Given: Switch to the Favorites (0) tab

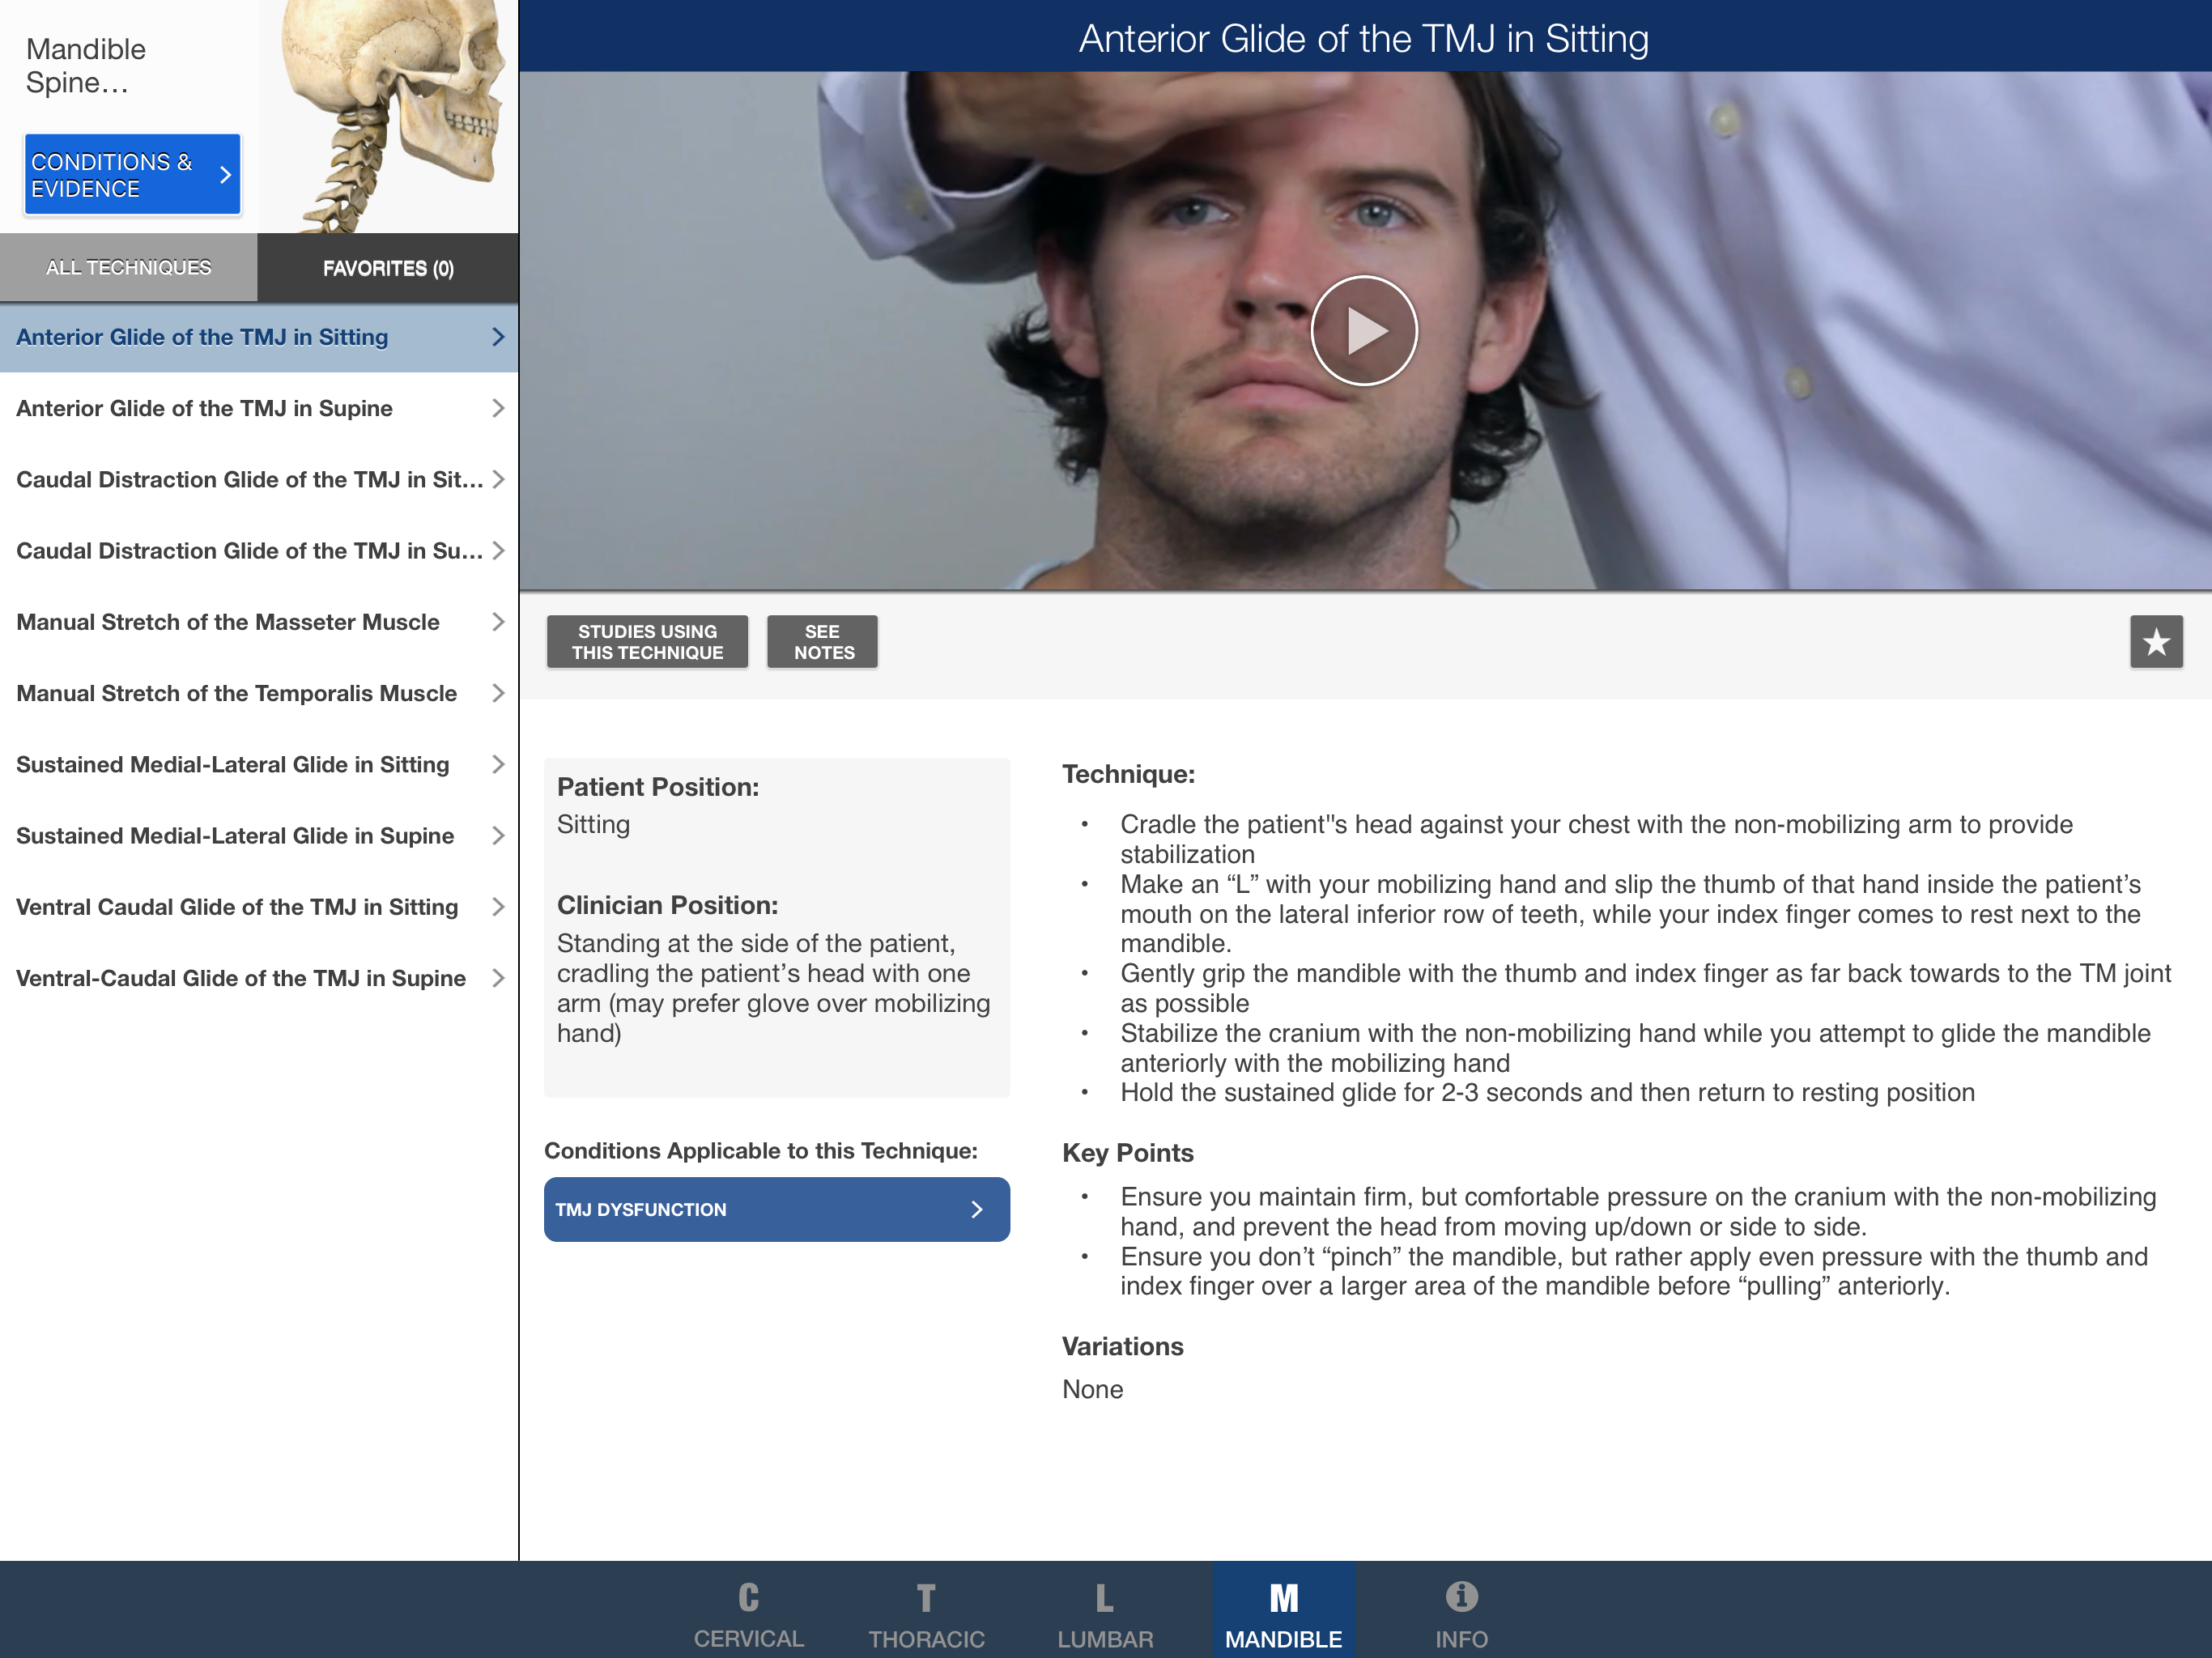Looking at the screenshot, I should pyautogui.click(x=388, y=268).
